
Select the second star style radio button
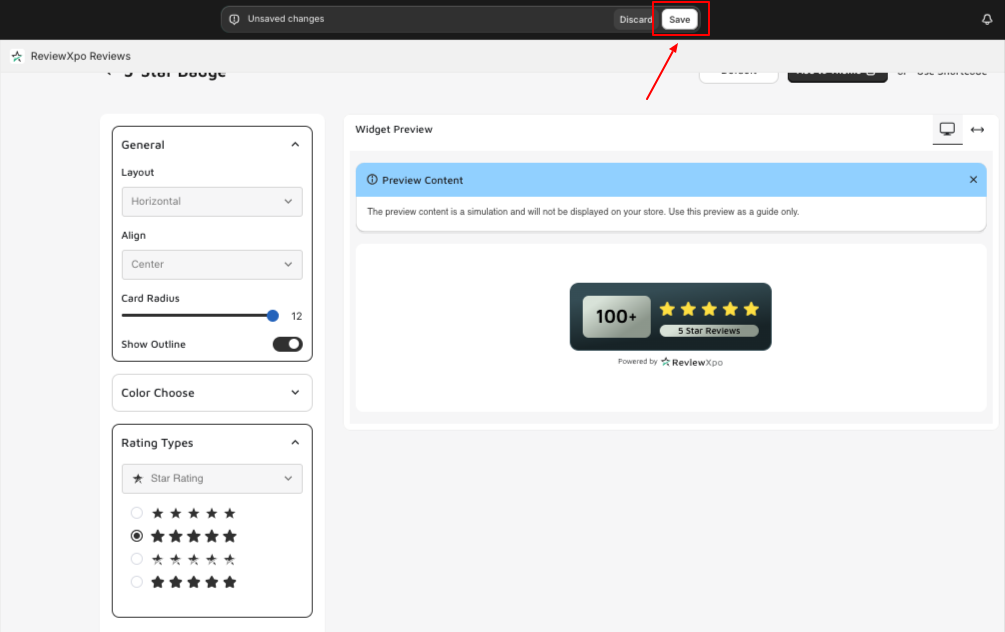(137, 536)
